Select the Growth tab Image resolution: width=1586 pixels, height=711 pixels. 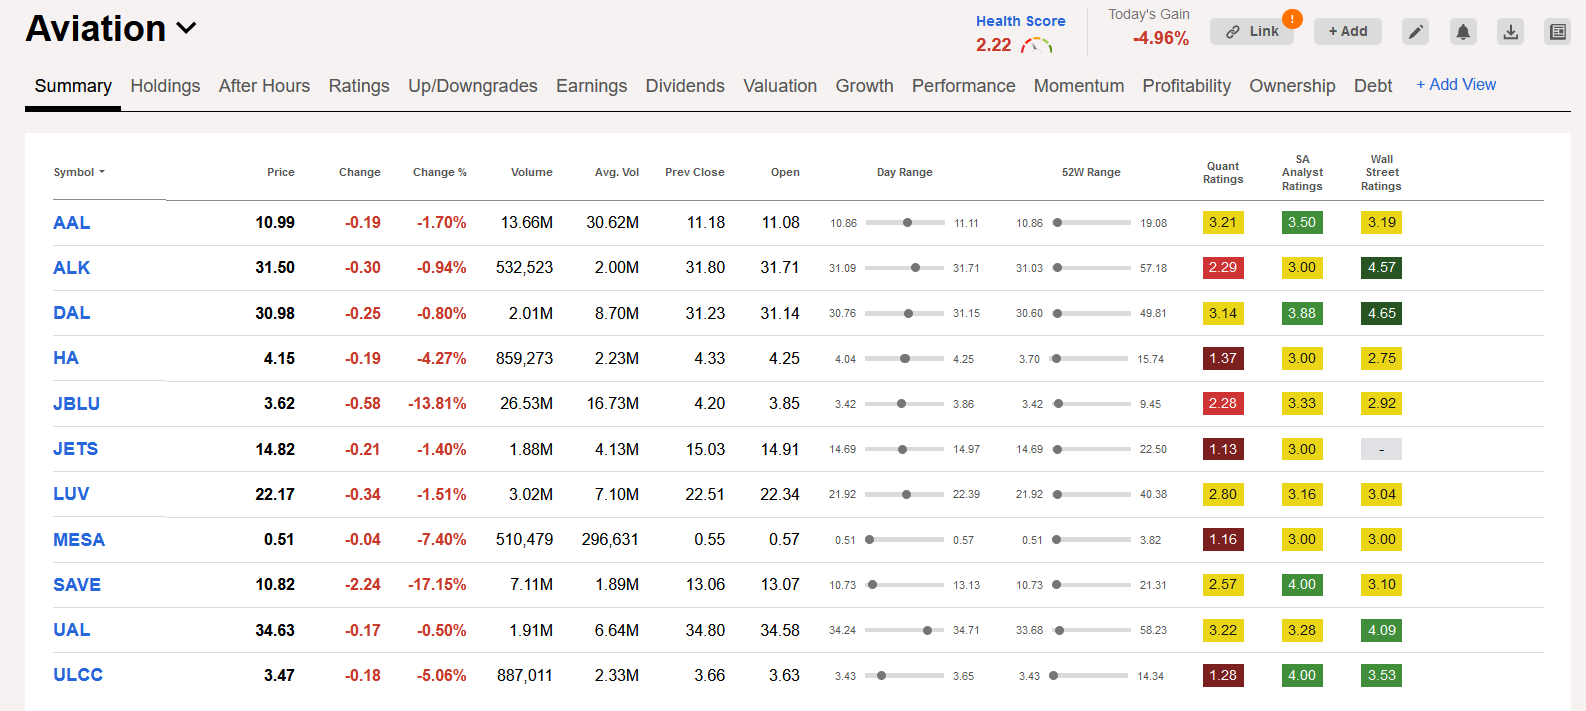pyautogui.click(x=864, y=86)
